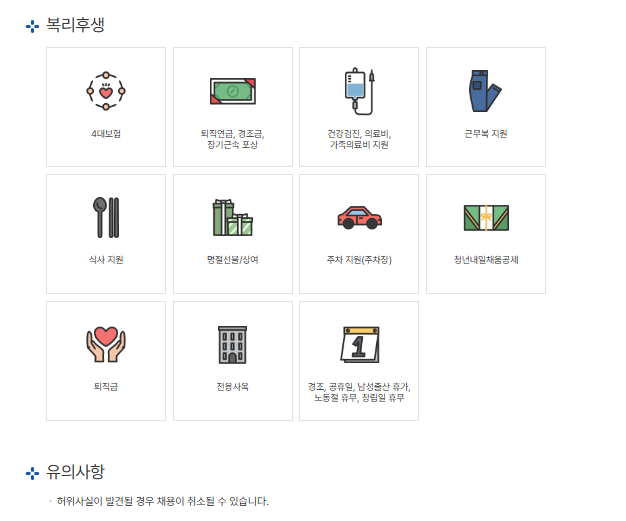626x521 pixels.
Task: Click the 유의사항 section heading
Action: click(x=75, y=472)
